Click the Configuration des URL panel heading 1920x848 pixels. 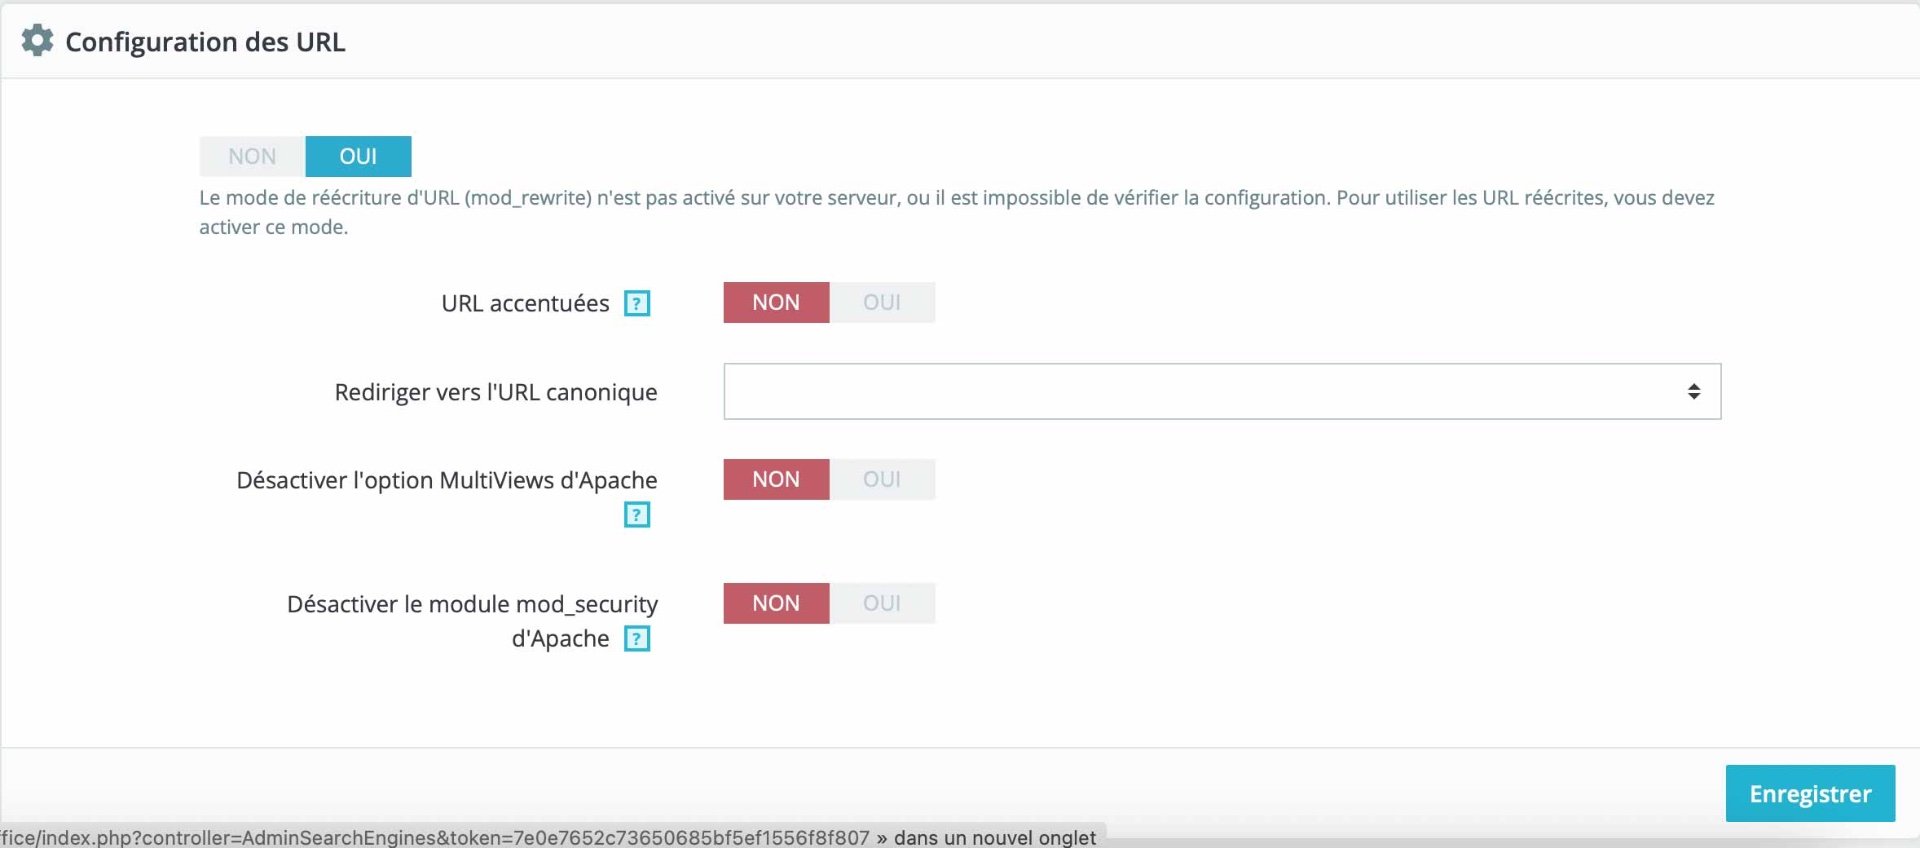(x=205, y=42)
